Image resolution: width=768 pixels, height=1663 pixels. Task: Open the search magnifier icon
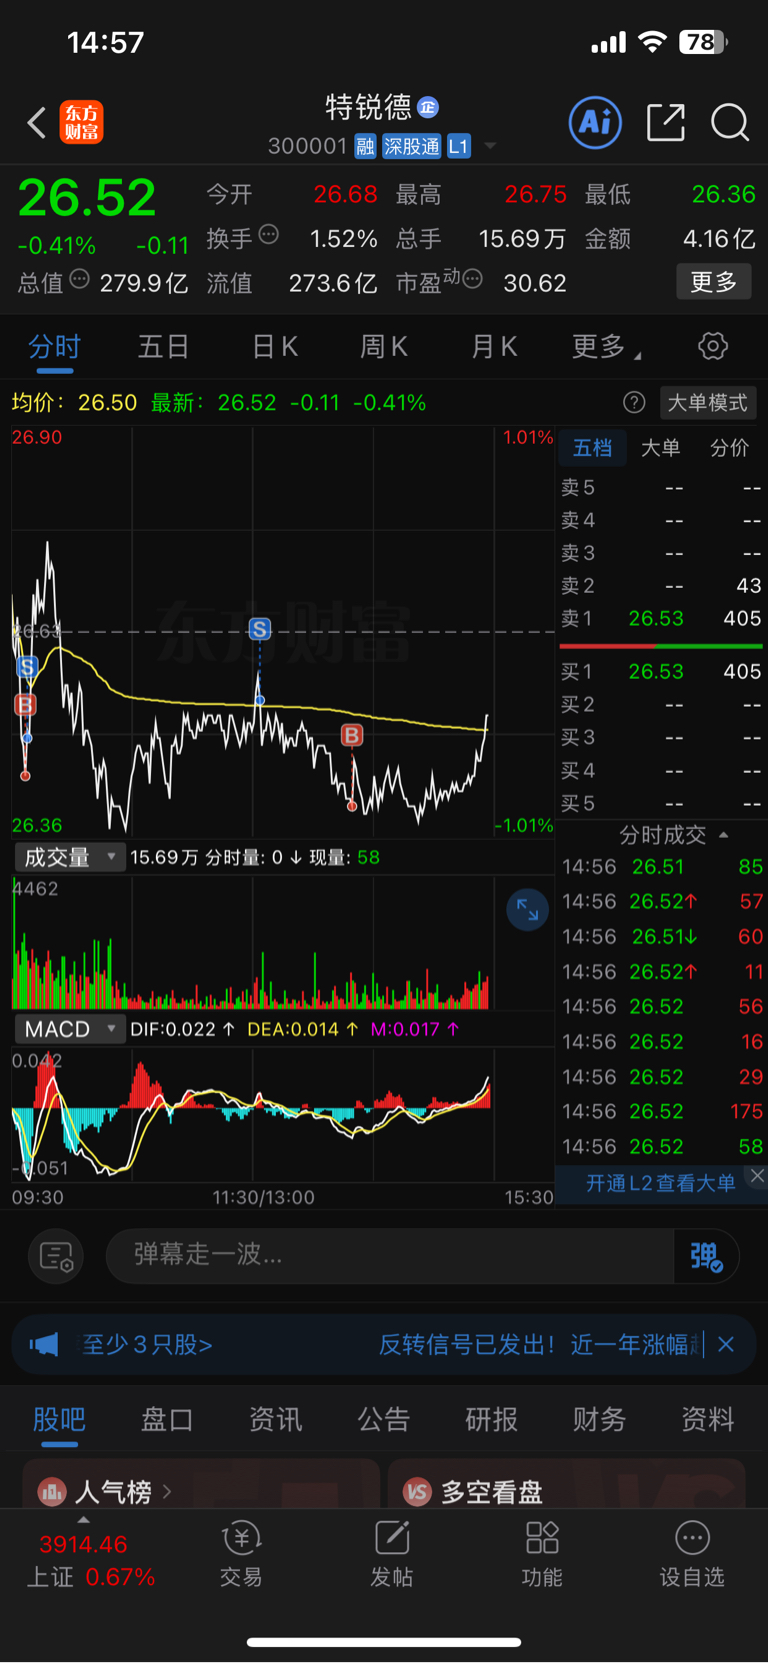coord(729,123)
